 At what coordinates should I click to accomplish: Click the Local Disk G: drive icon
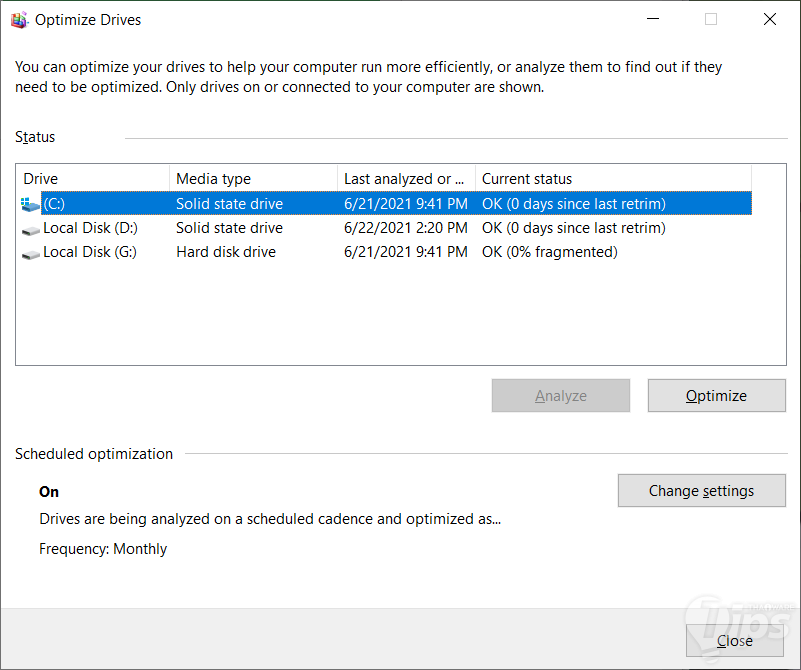click(30, 253)
